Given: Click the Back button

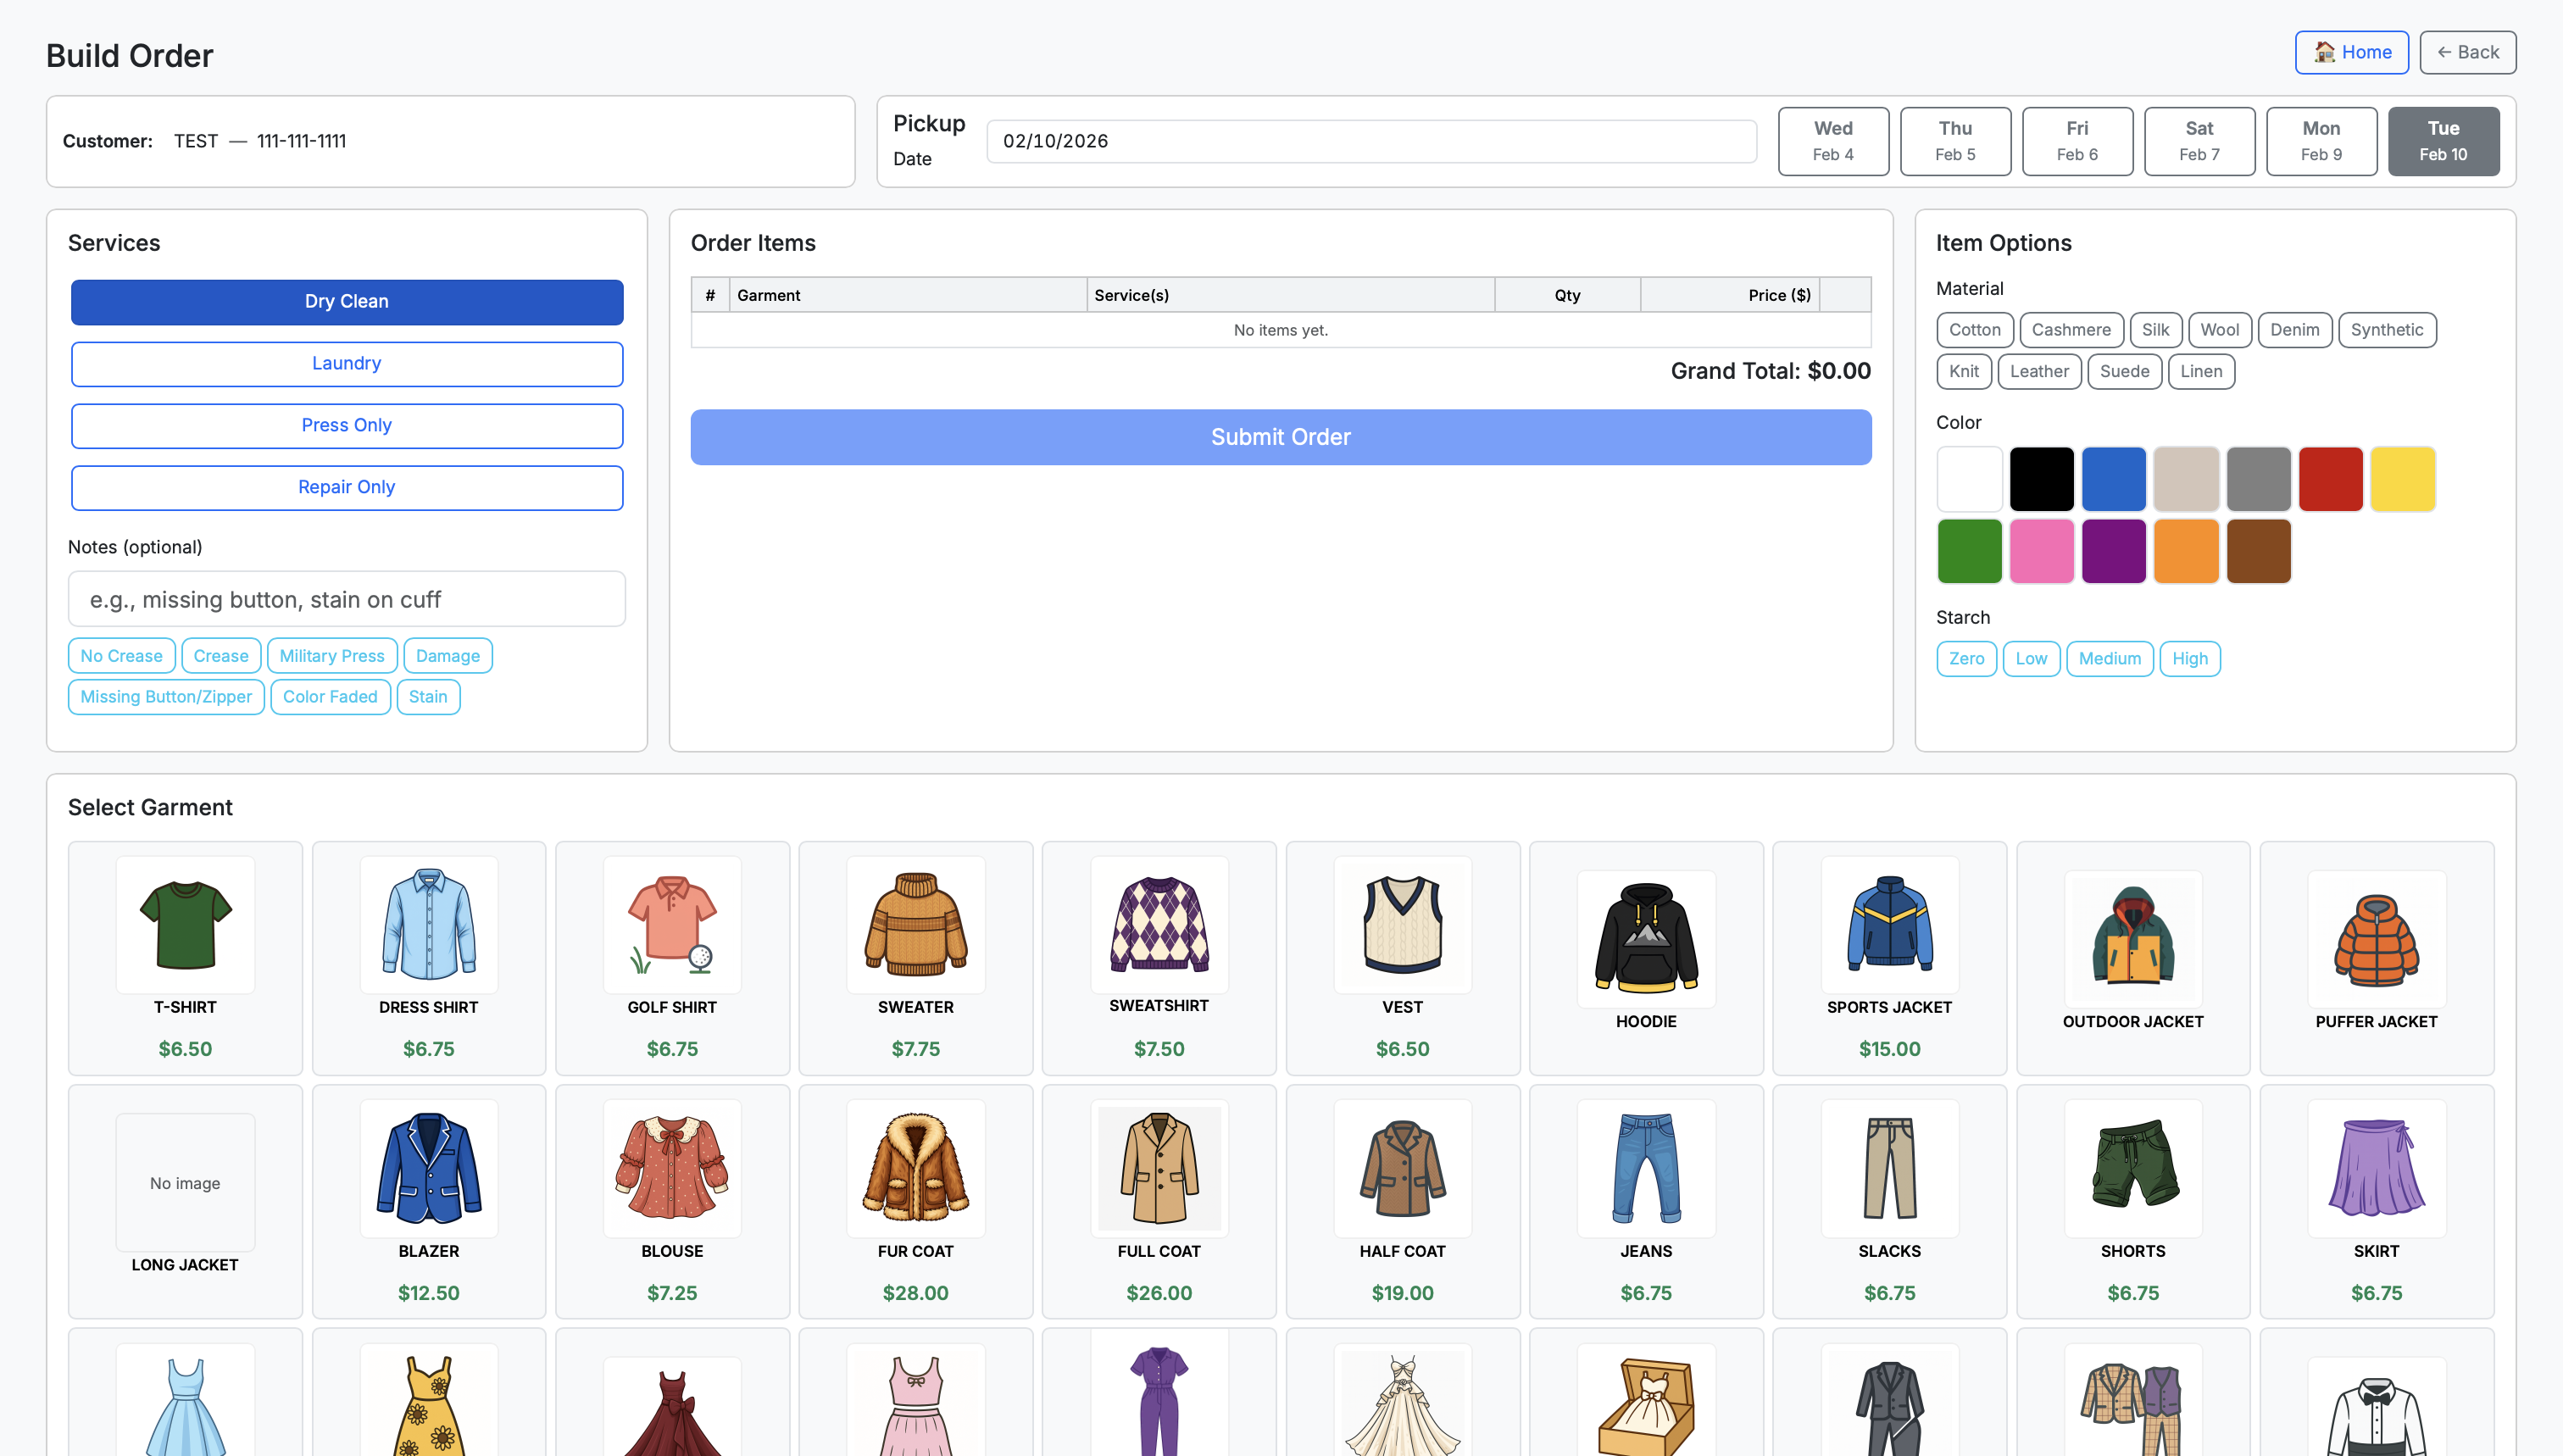Looking at the screenshot, I should [x=2467, y=52].
